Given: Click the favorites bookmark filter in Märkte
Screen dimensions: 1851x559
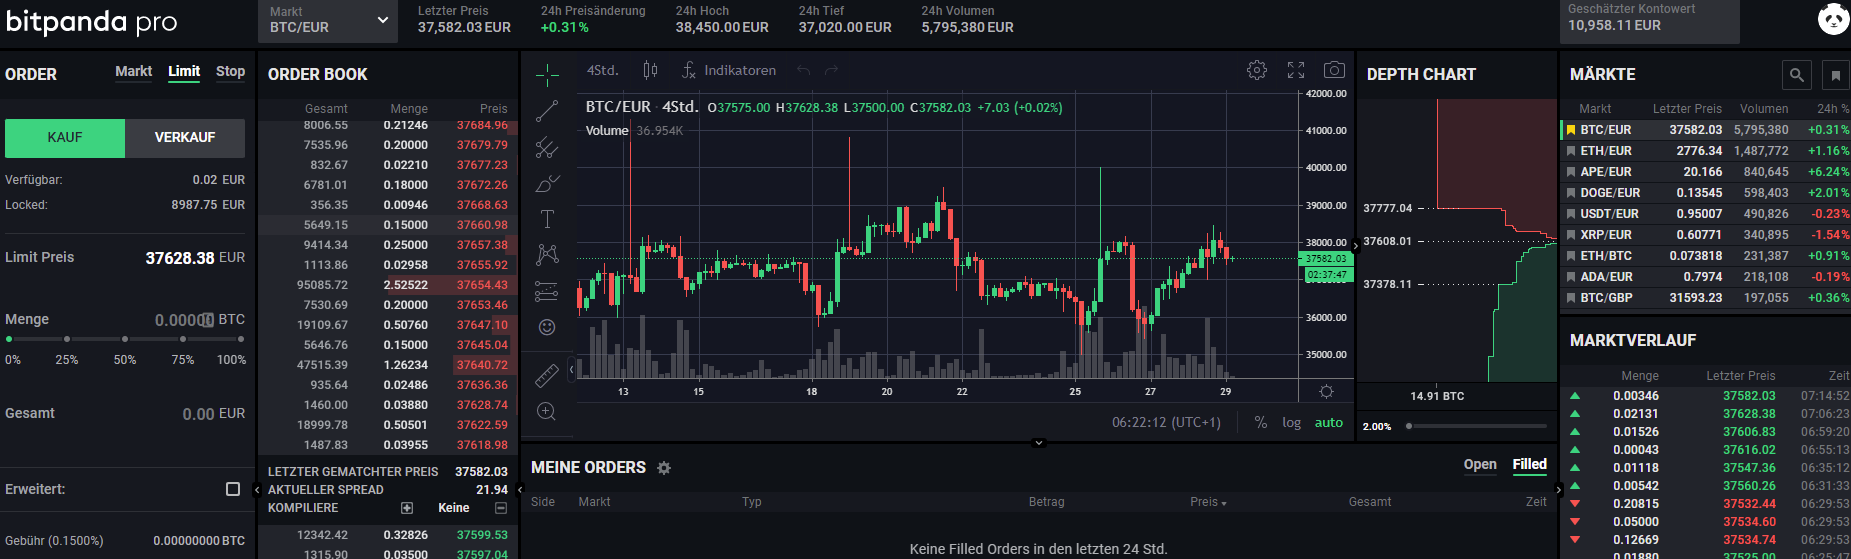Looking at the screenshot, I should pos(1835,75).
